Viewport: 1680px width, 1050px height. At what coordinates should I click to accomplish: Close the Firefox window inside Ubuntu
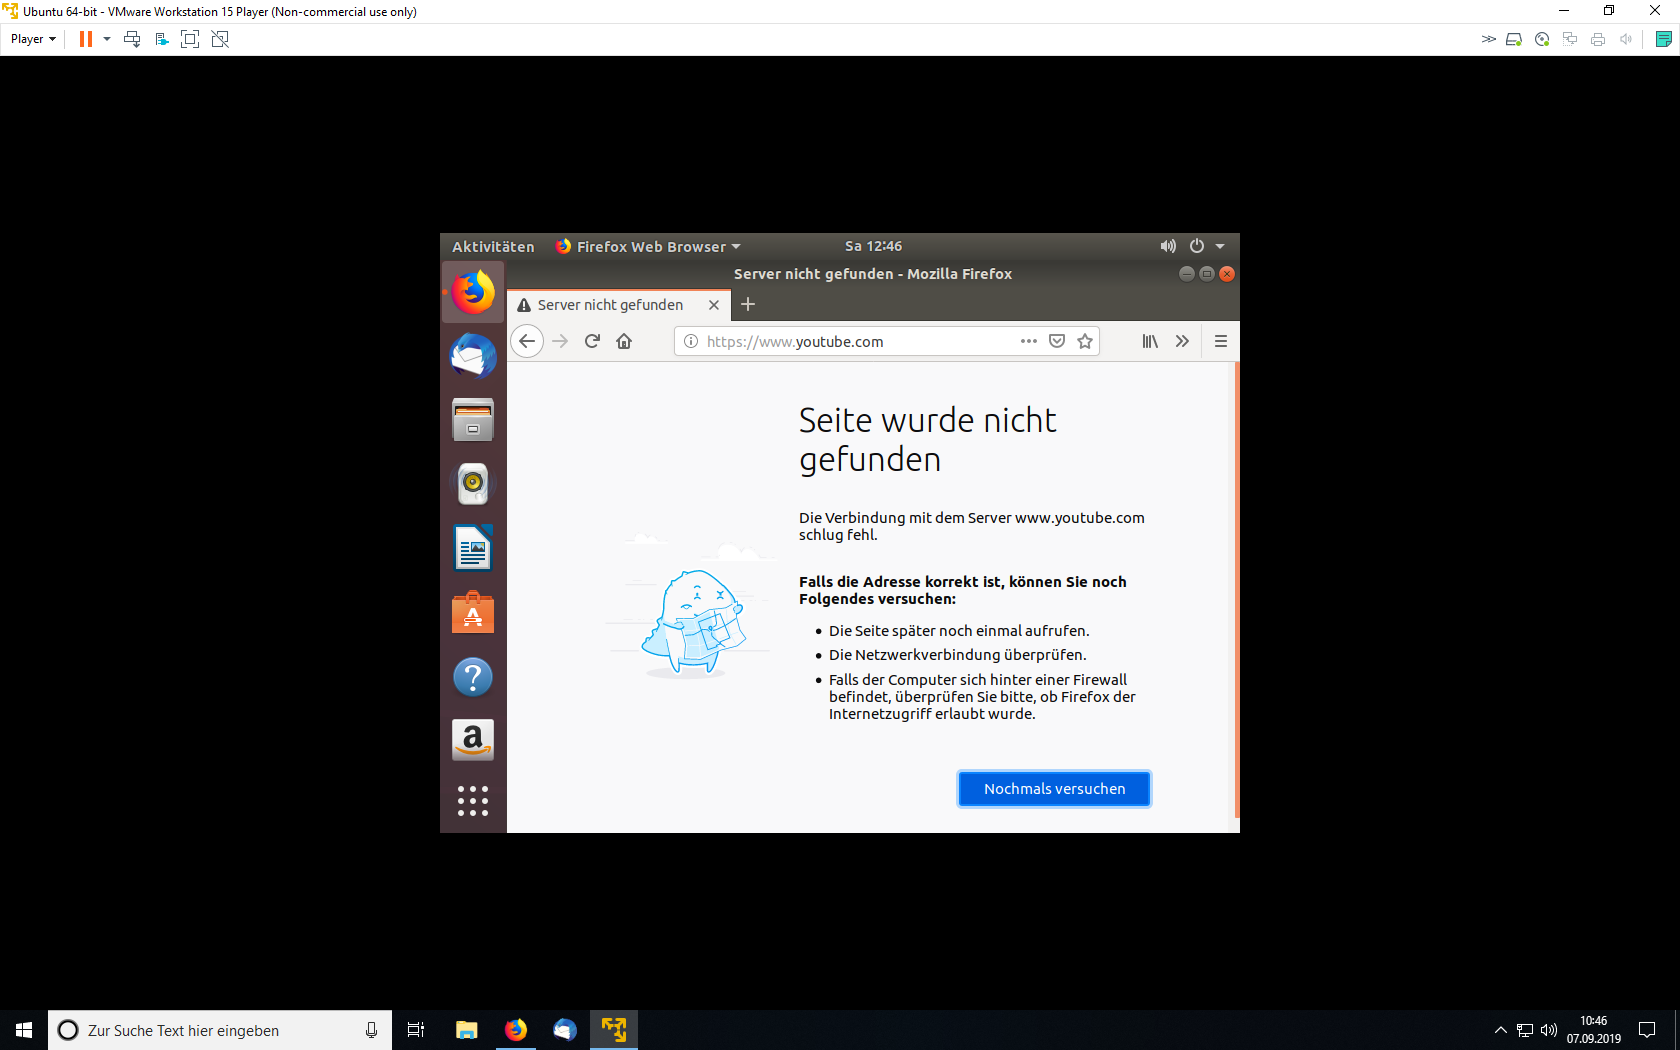1227,274
